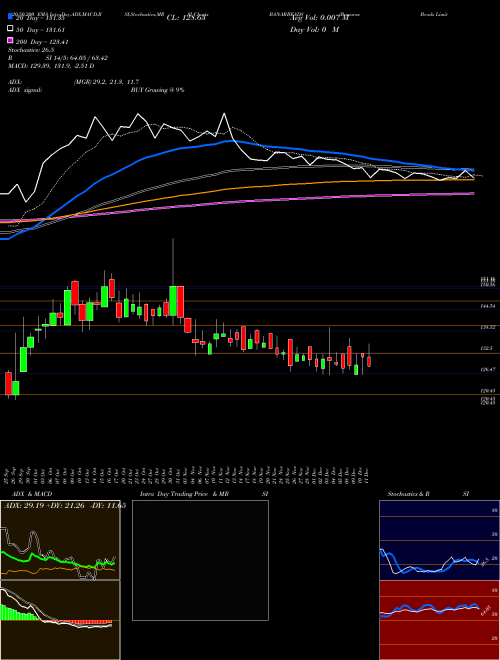Screen dimensions: 500x660
Task: Click the 144.54 price axis label
Action: (488, 306)
